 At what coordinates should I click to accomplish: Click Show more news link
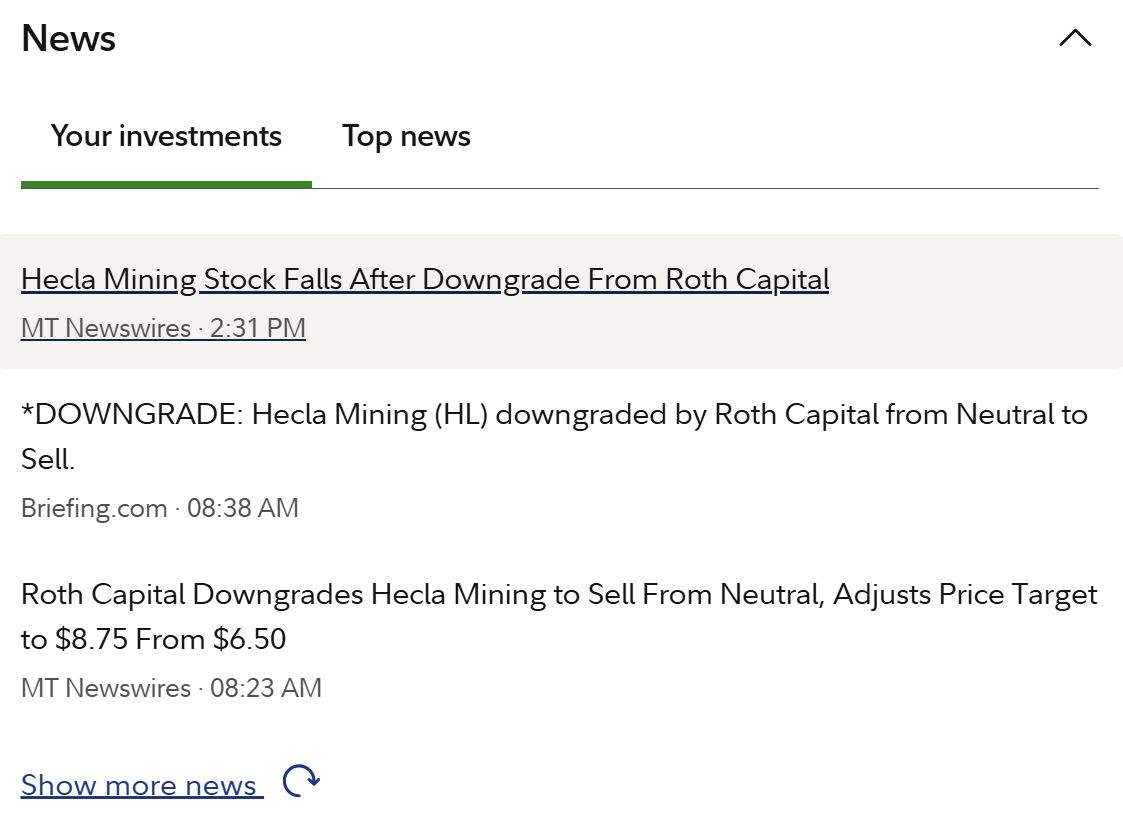pos(139,786)
